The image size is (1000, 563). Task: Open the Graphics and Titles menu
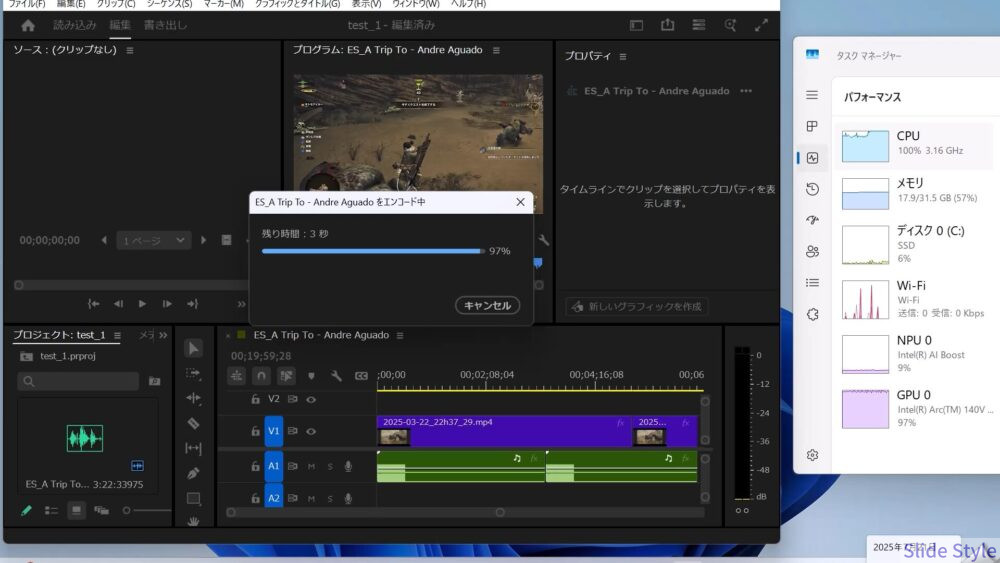pyautogui.click(x=297, y=4)
